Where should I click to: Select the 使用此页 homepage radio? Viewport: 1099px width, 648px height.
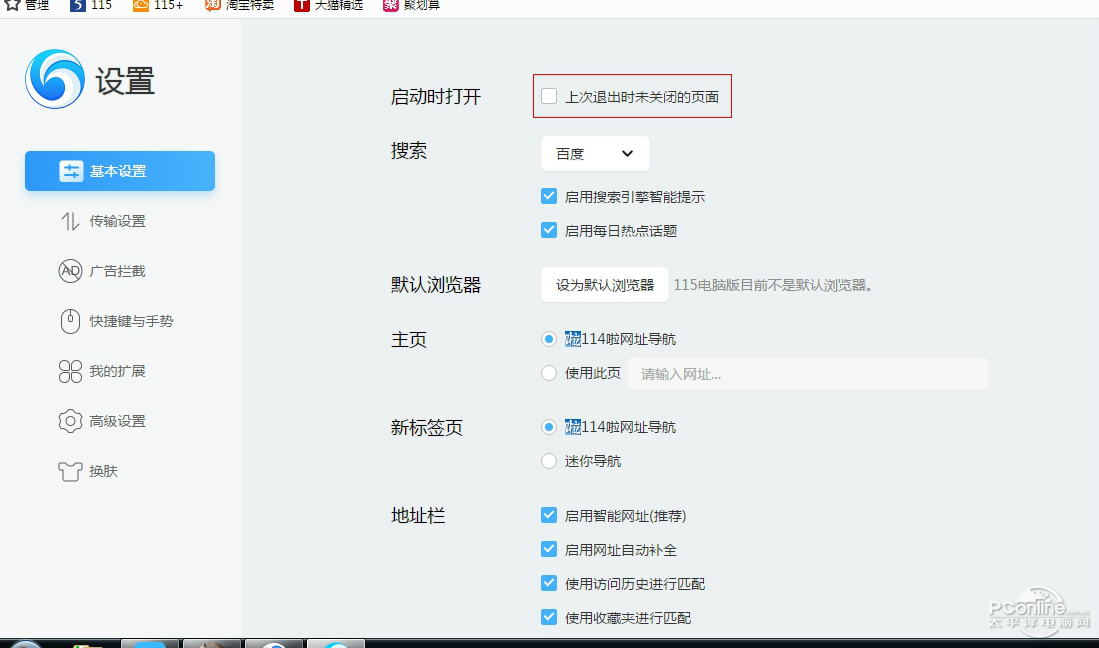click(549, 373)
